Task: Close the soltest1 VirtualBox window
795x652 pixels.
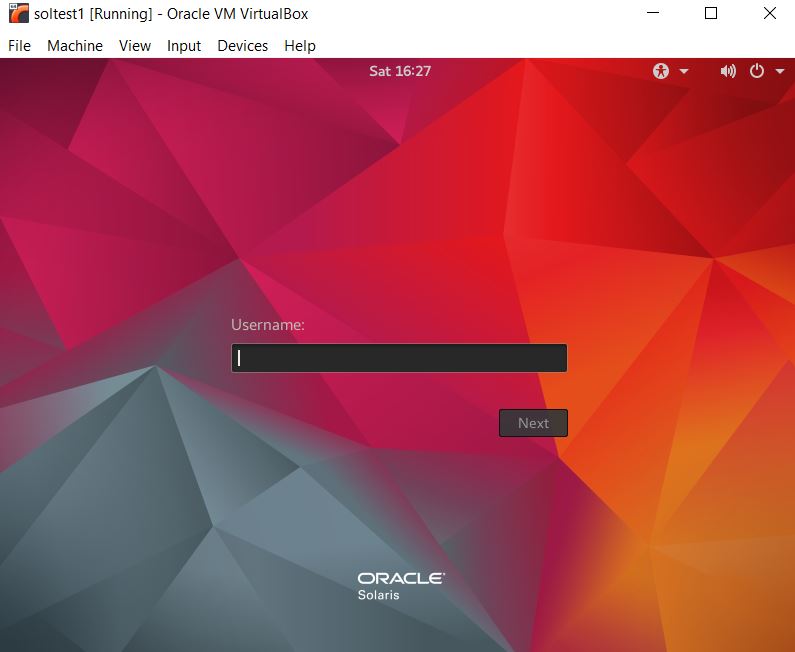Action: tap(770, 13)
